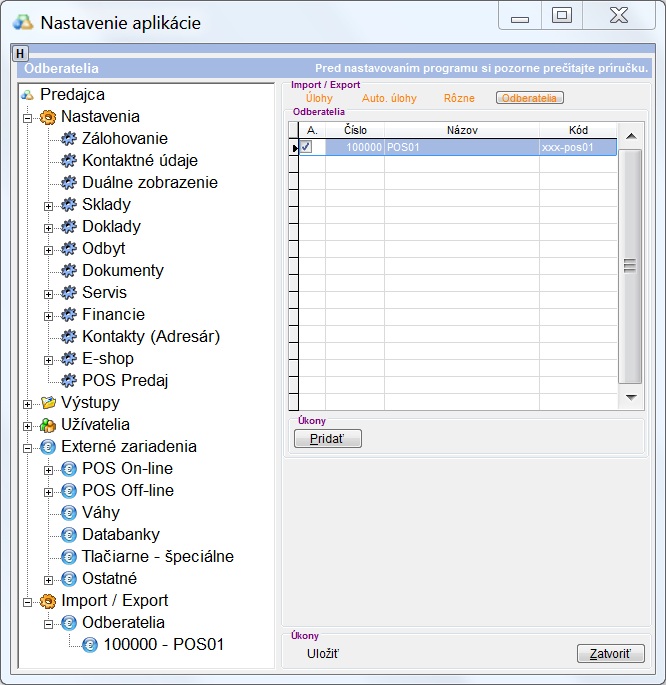The image size is (666, 685).
Task: Click the Databanky icon in tree
Action: [x=68, y=535]
